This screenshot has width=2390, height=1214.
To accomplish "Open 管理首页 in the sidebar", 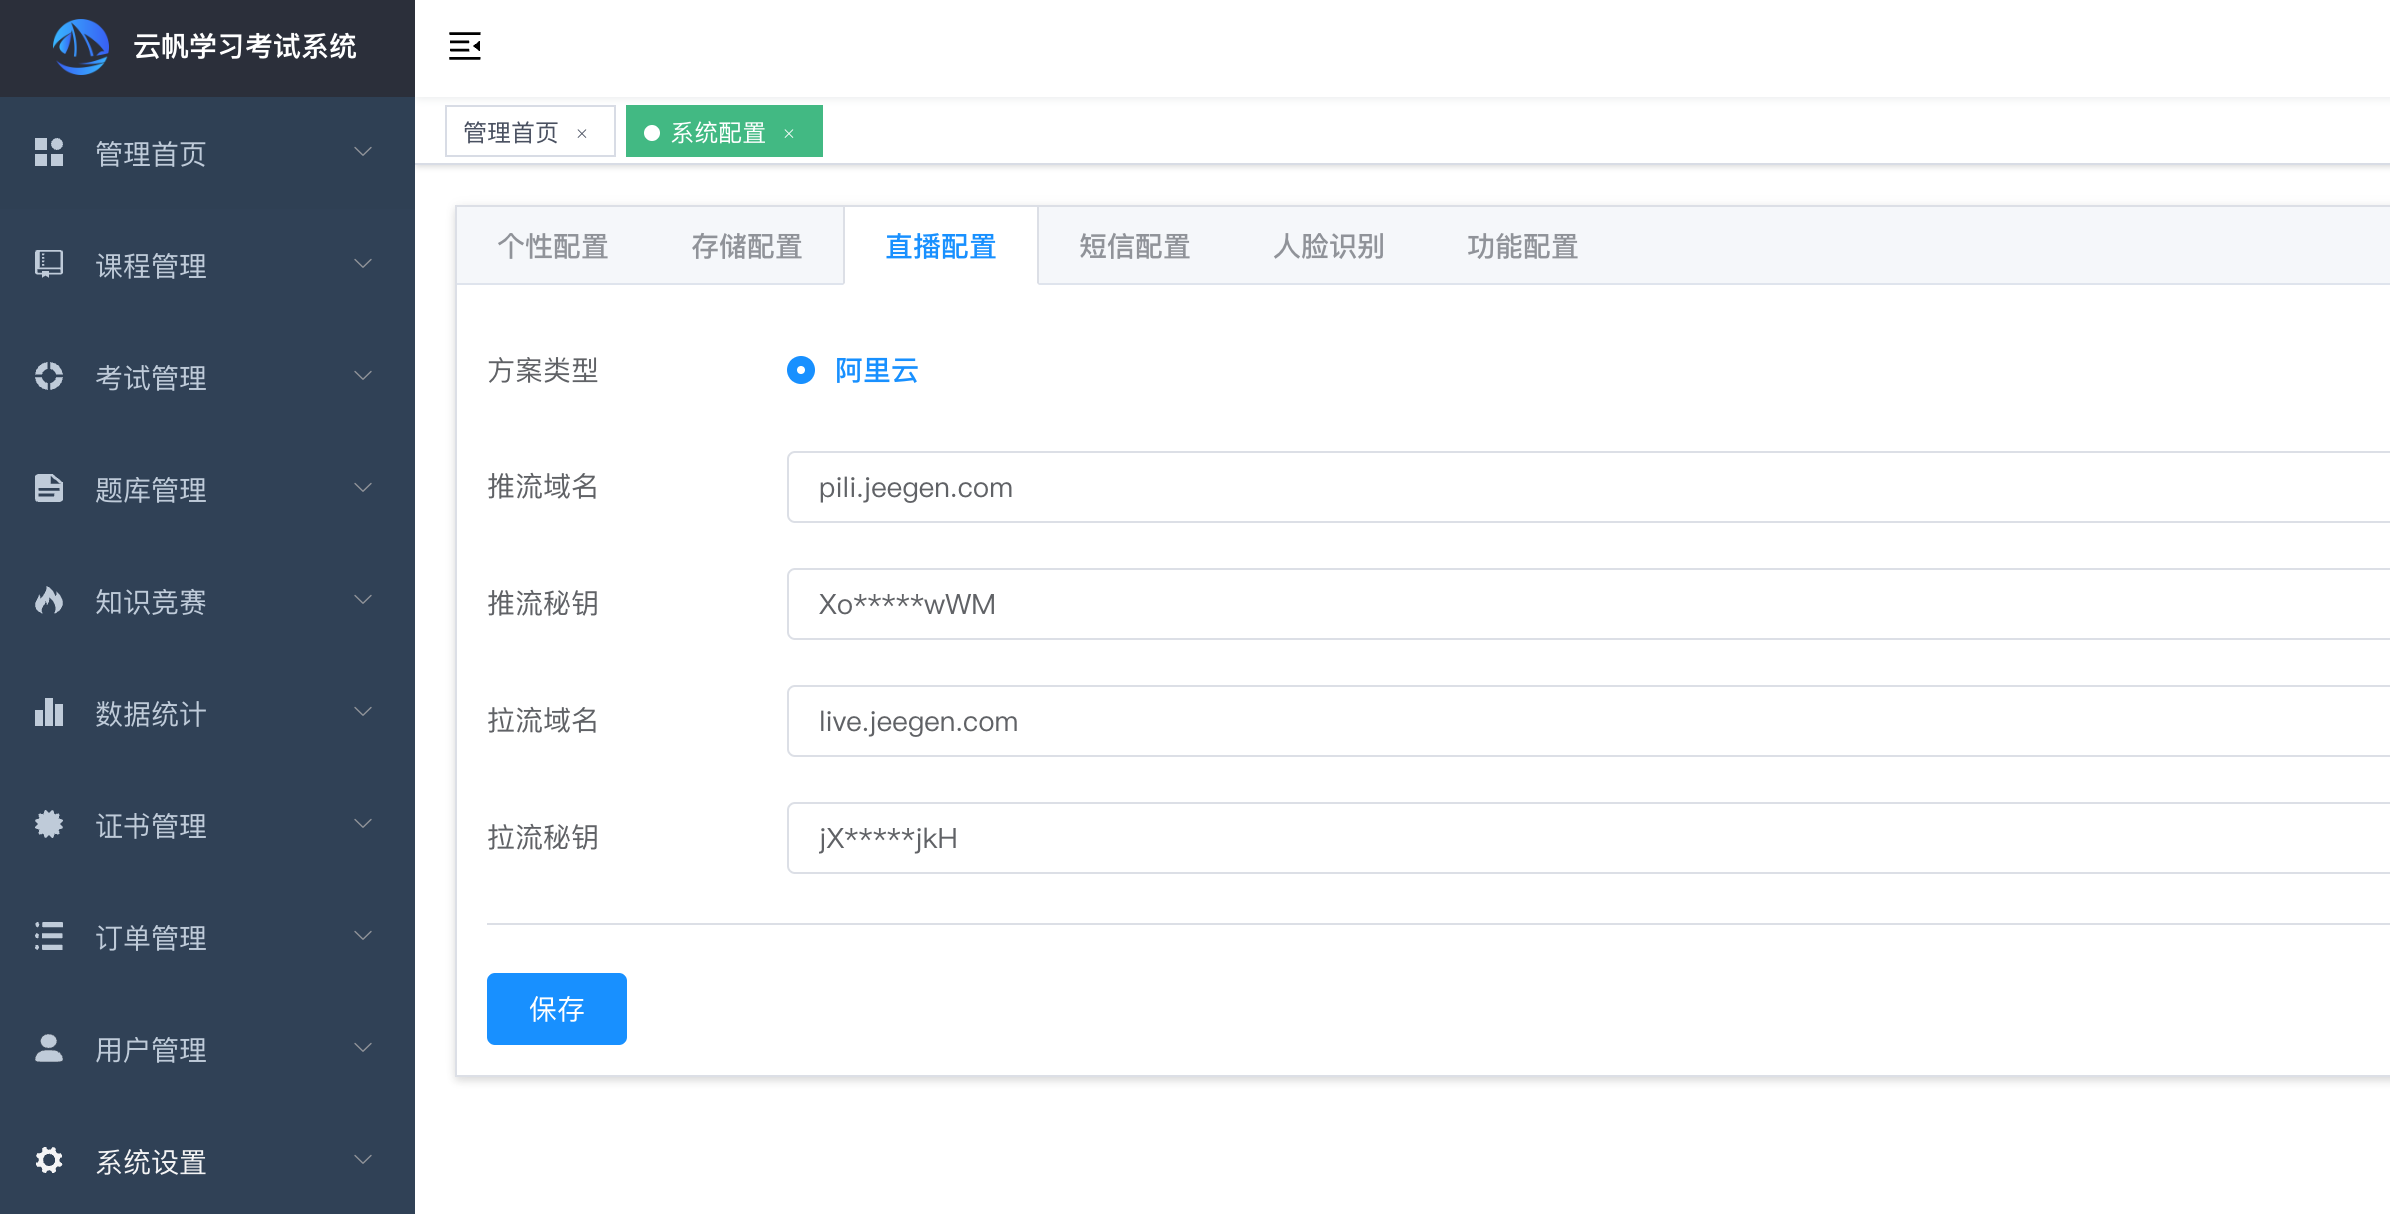I will 207,153.
